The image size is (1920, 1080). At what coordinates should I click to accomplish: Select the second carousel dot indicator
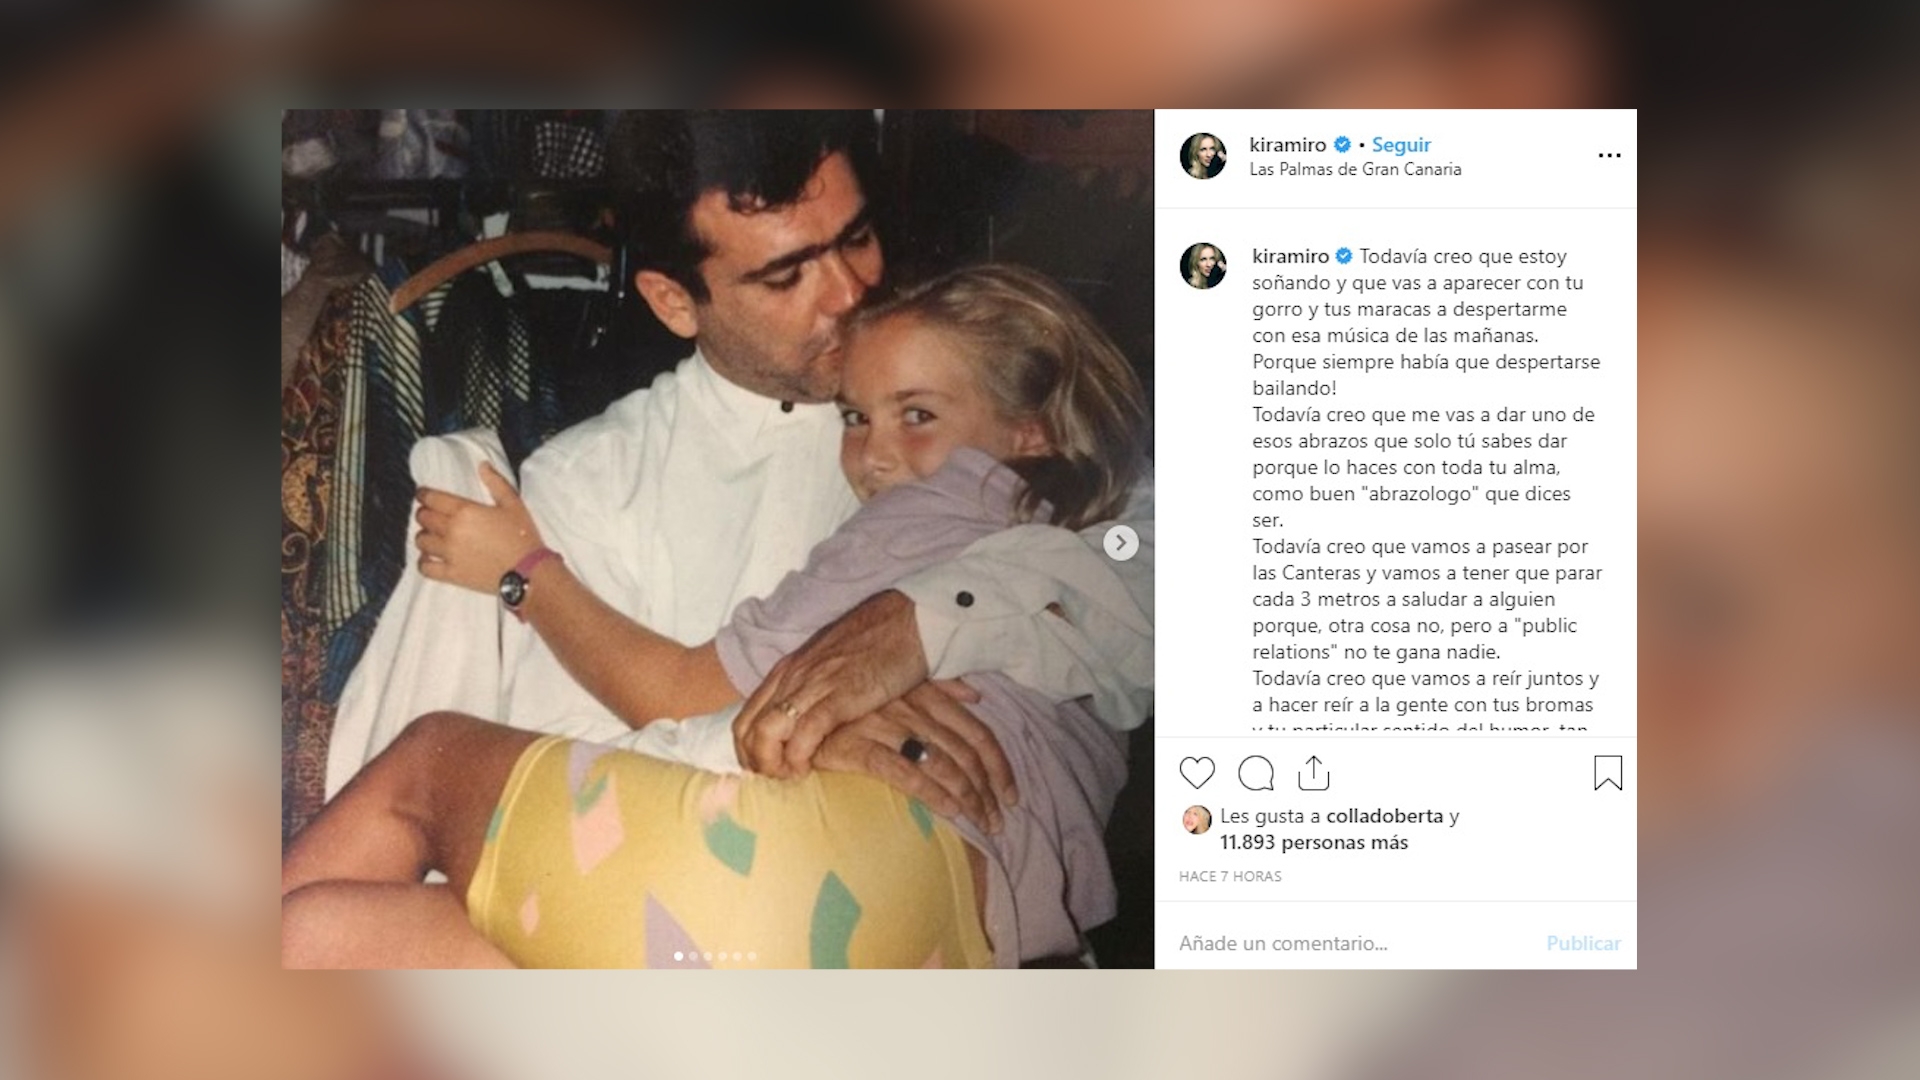(x=693, y=956)
